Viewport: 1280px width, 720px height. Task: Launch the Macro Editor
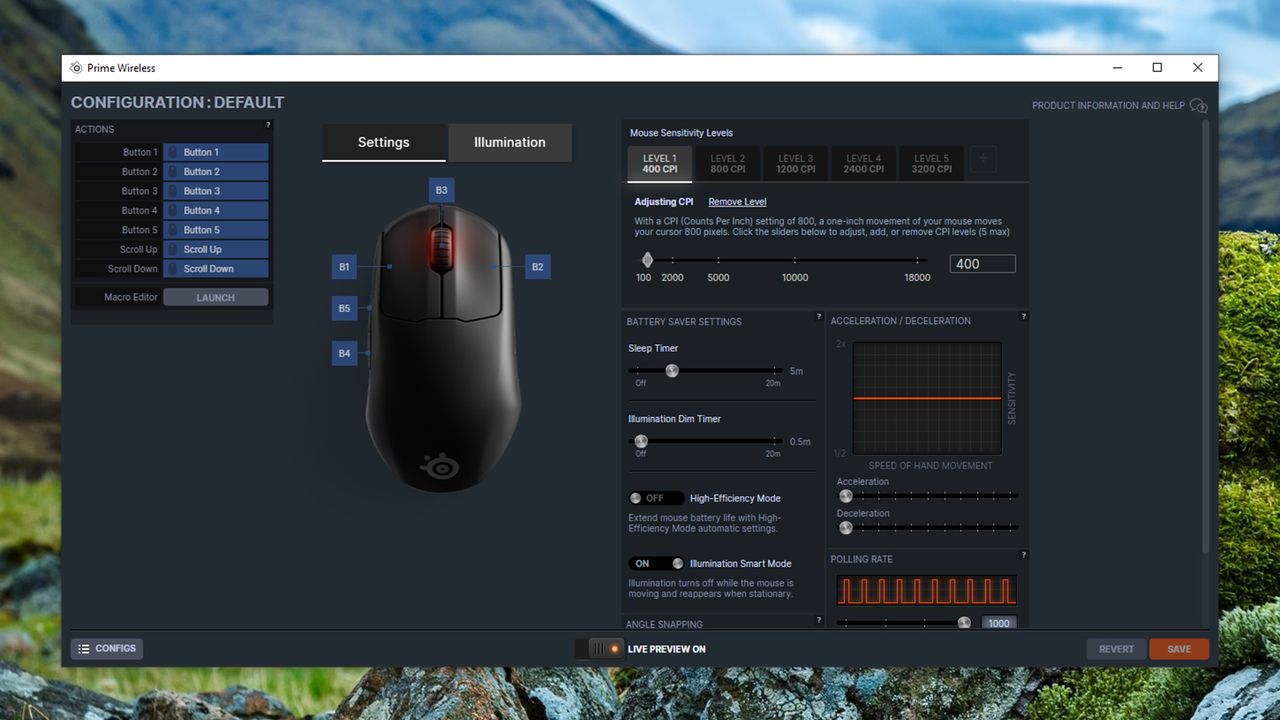click(216, 297)
